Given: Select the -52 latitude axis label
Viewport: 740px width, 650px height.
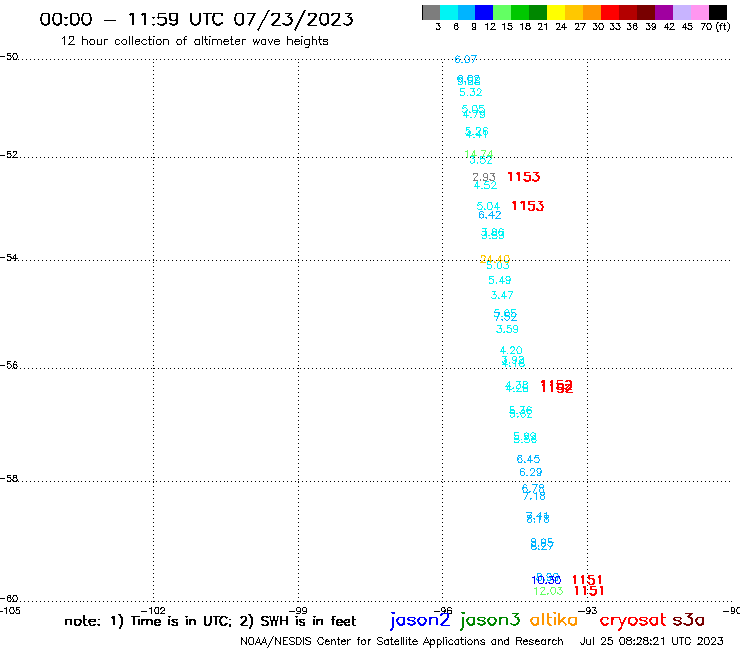Looking at the screenshot, I should point(9,155).
